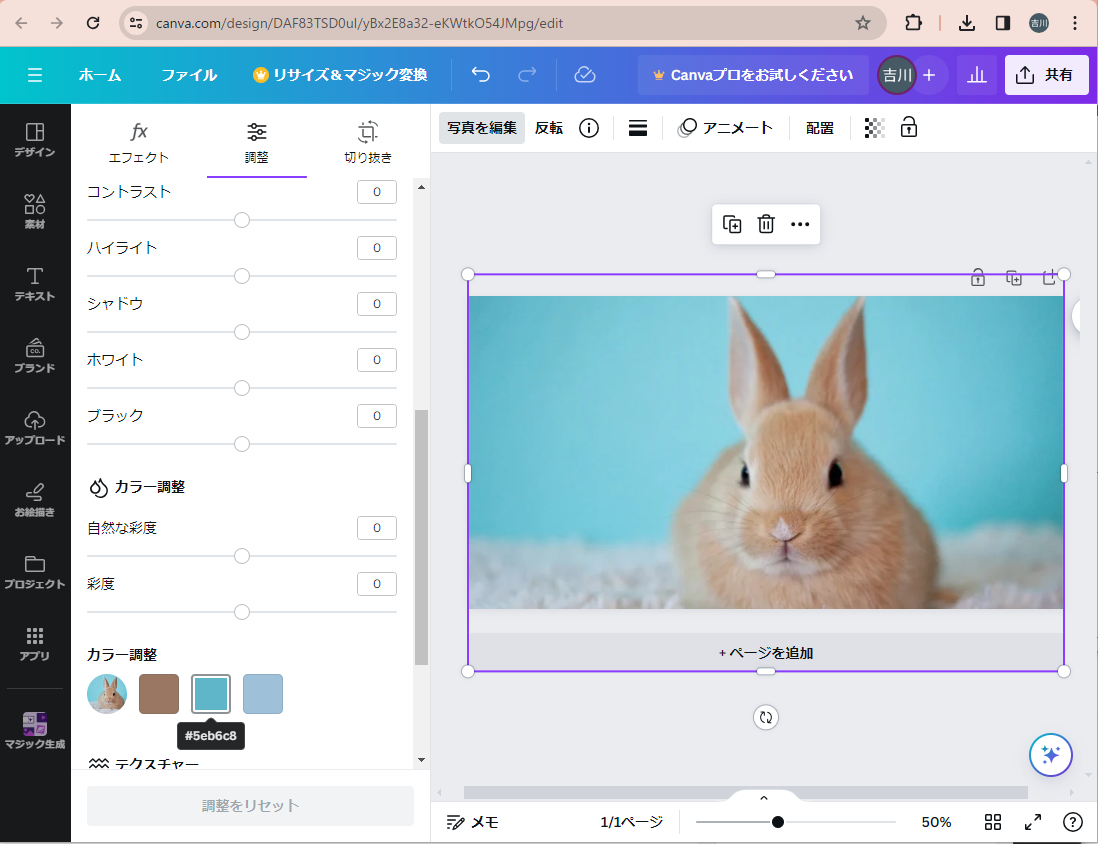Click ページを追加 to add page
1098x844 pixels.
coord(766,653)
